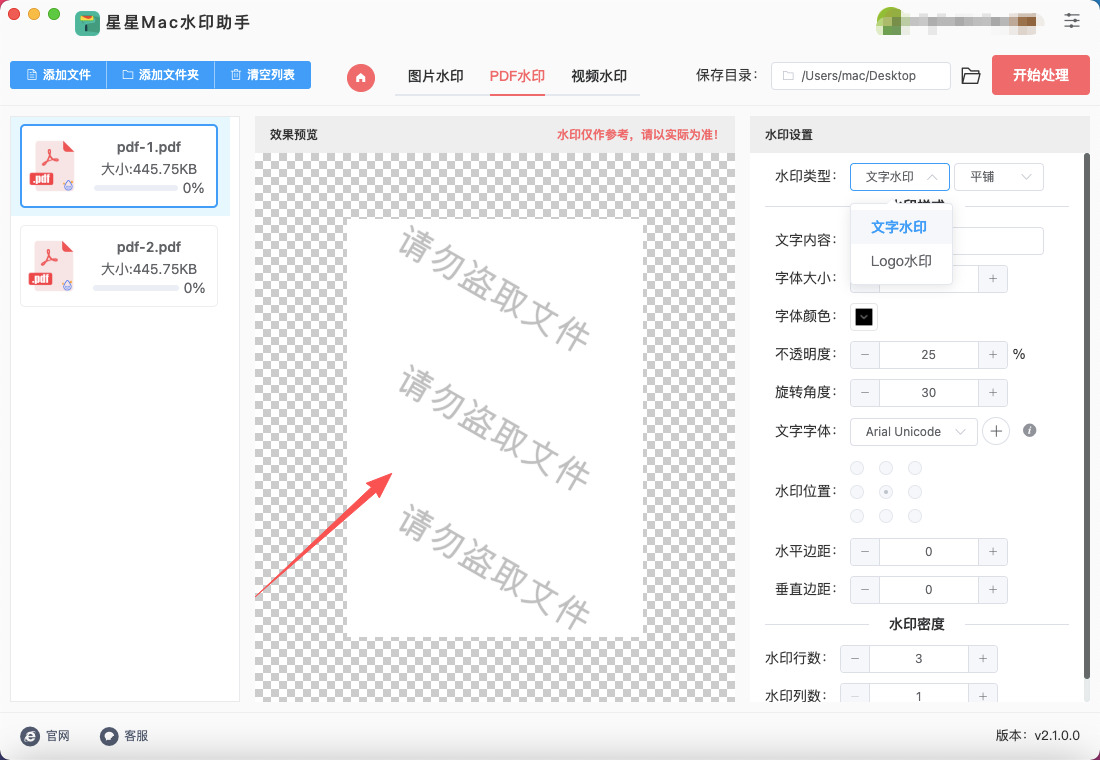
Task: Expand the 平铺 layout dropdown
Action: tap(998, 177)
